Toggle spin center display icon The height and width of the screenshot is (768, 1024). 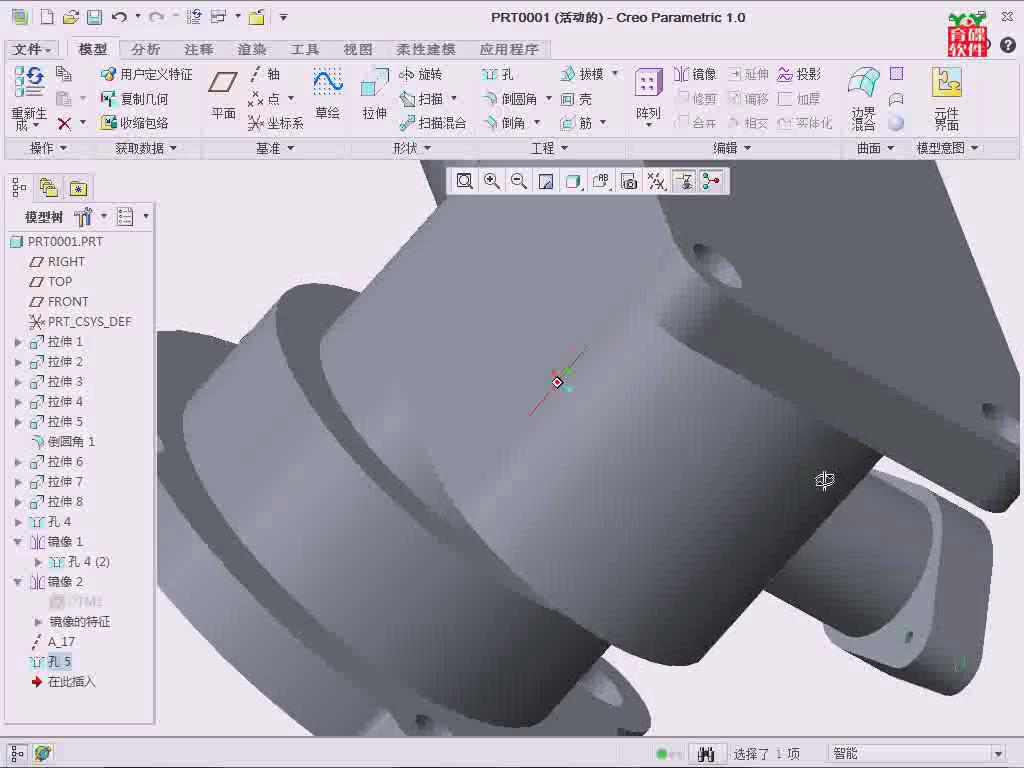[711, 181]
